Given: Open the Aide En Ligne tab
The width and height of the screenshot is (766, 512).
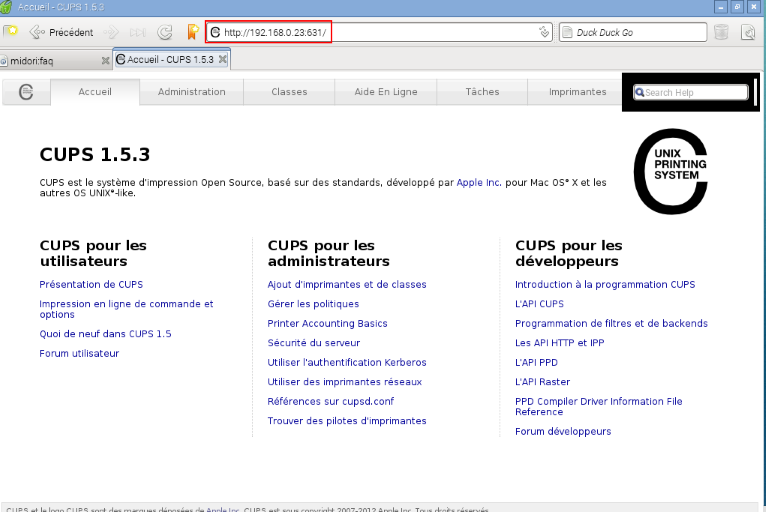Looking at the screenshot, I should [x=386, y=92].
